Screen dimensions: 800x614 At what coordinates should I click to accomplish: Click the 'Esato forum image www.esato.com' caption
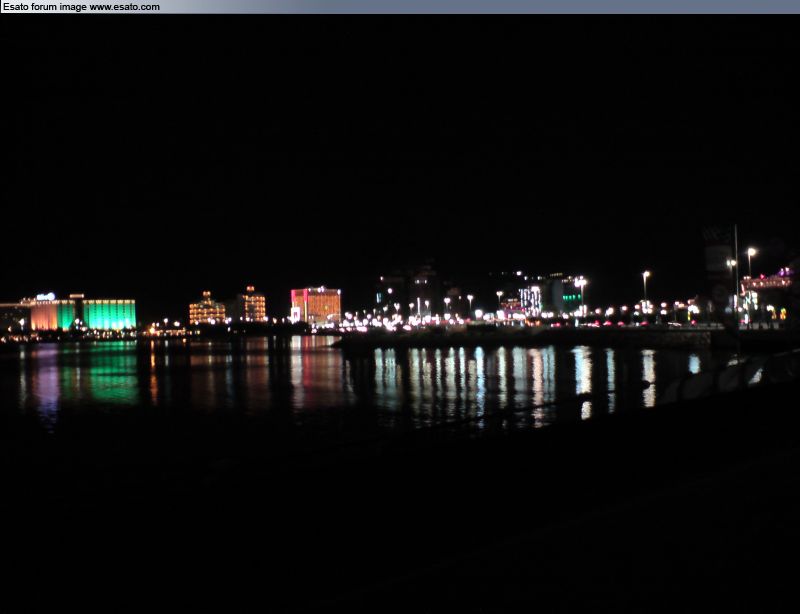point(81,7)
